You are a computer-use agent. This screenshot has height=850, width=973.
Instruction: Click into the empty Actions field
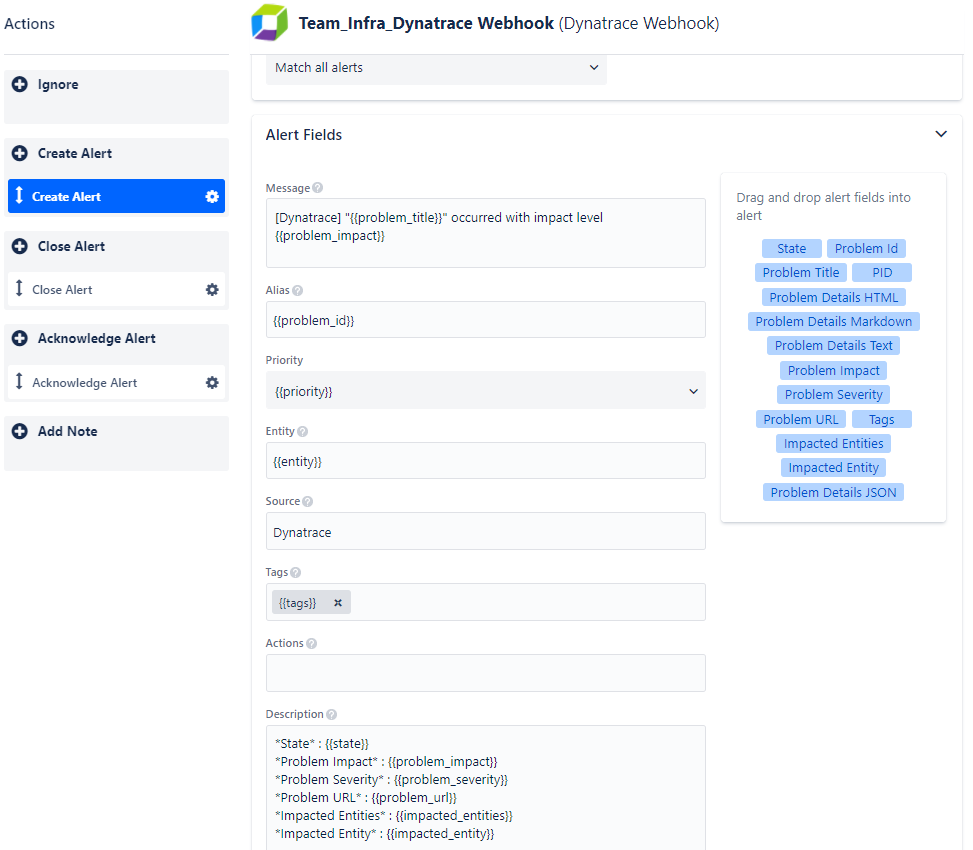click(486, 673)
